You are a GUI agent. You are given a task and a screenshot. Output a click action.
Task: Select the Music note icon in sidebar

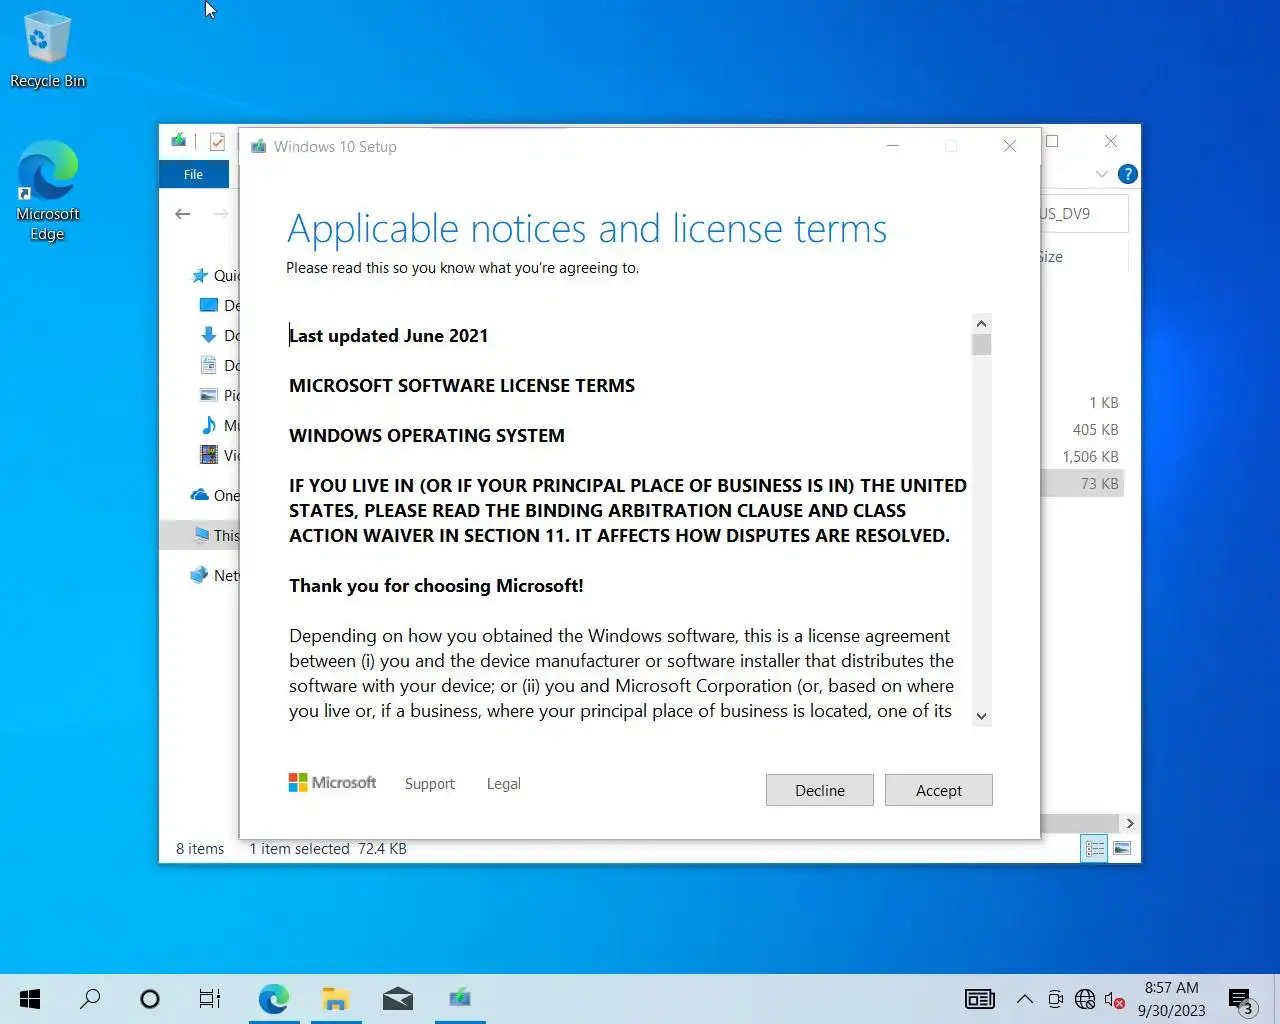208,425
